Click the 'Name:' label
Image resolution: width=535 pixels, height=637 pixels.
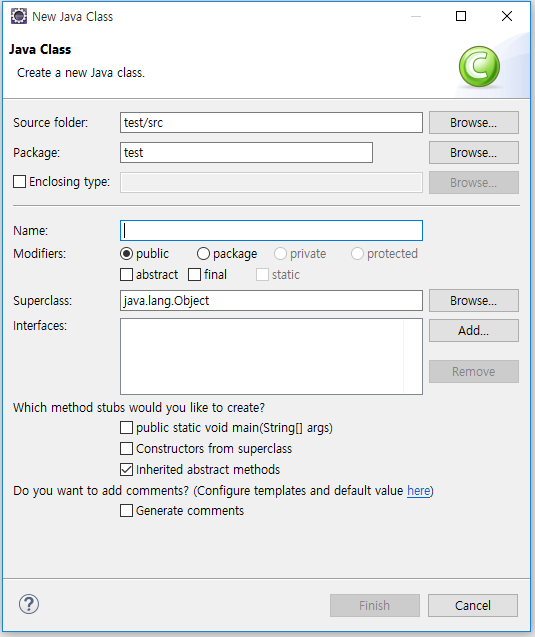tap(30, 230)
